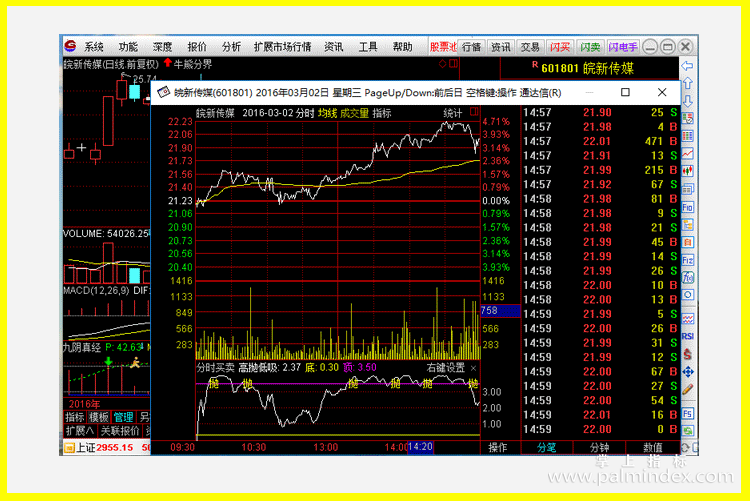Click the 闪电手 button
The image size is (750, 501).
[x=623, y=47]
